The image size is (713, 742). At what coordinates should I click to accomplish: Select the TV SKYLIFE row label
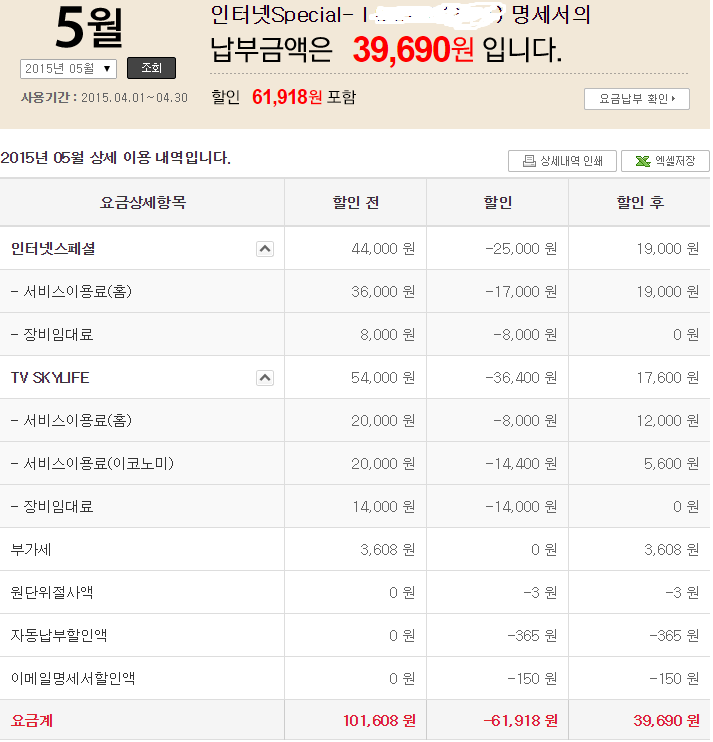point(51,378)
